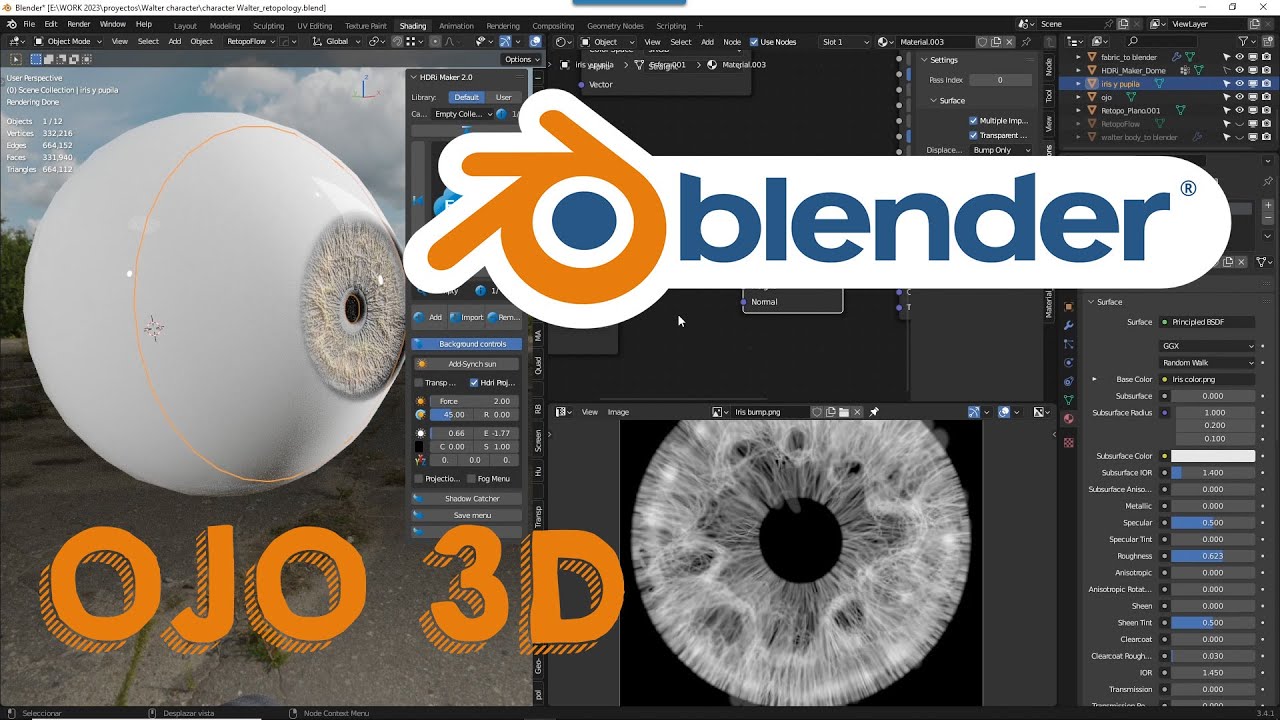Open the Random Walk subsurface method dropdown

(1207, 362)
